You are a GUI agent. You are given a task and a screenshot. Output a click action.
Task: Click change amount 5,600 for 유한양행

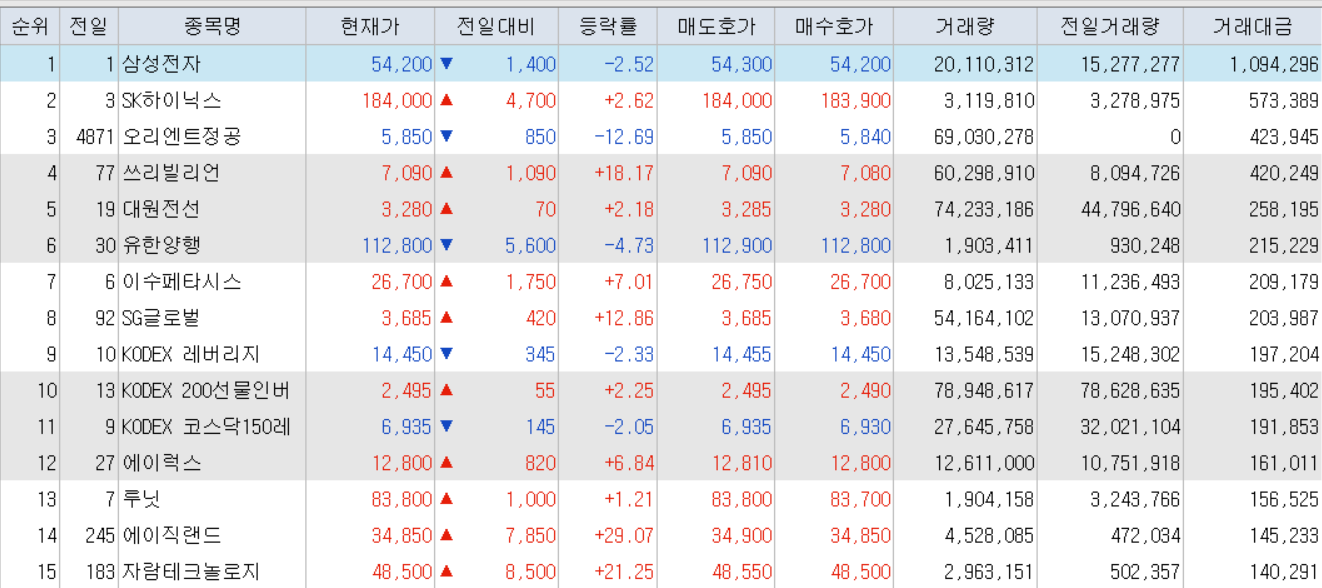pos(530,245)
